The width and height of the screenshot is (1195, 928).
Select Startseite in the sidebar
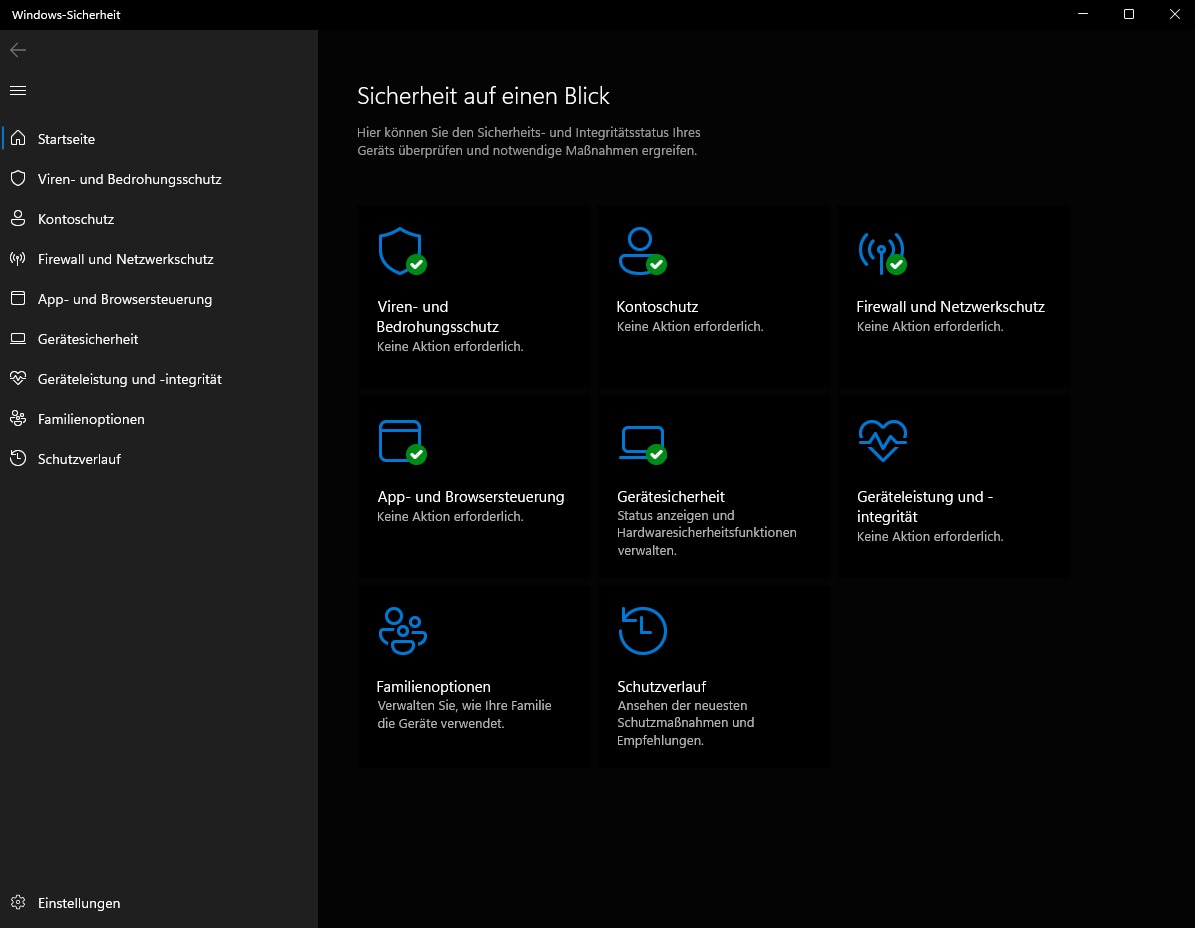coord(66,139)
